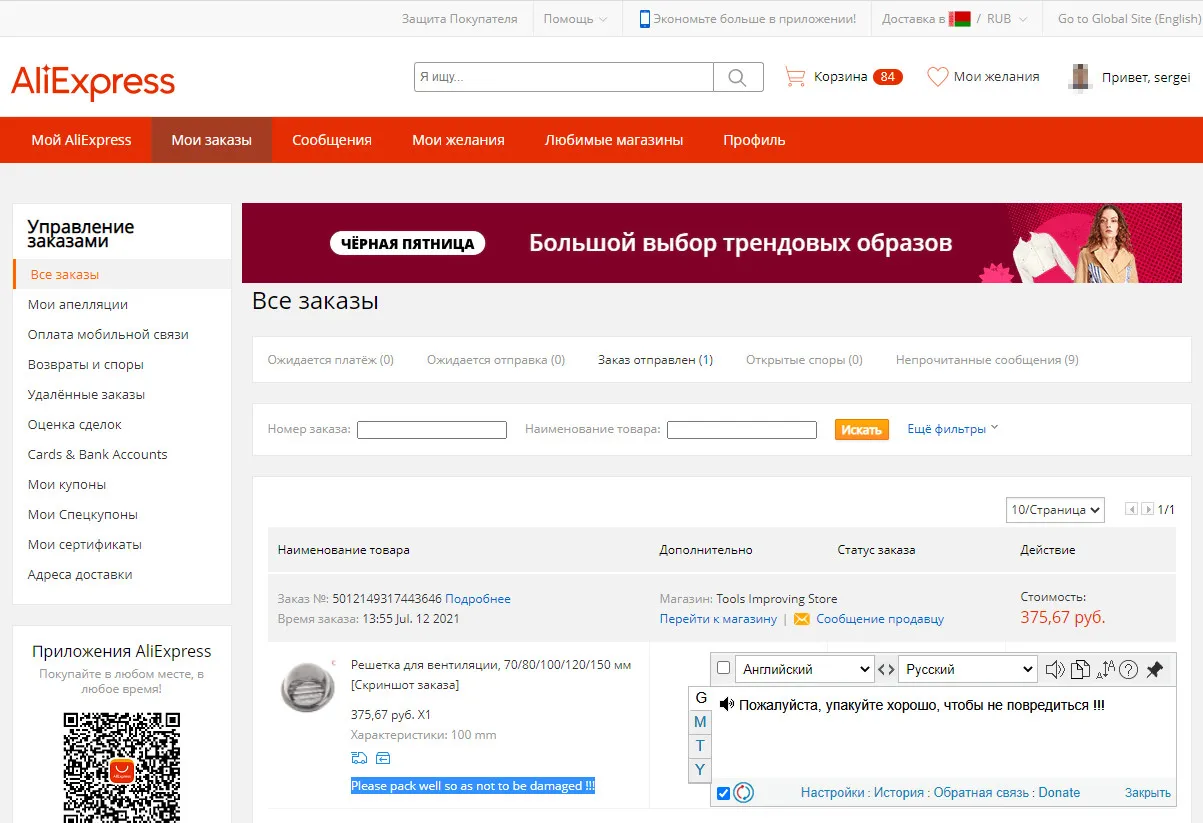The image size is (1203, 823).
Task: Select Непрочитанные сообщения (9) filter
Action: point(987,360)
